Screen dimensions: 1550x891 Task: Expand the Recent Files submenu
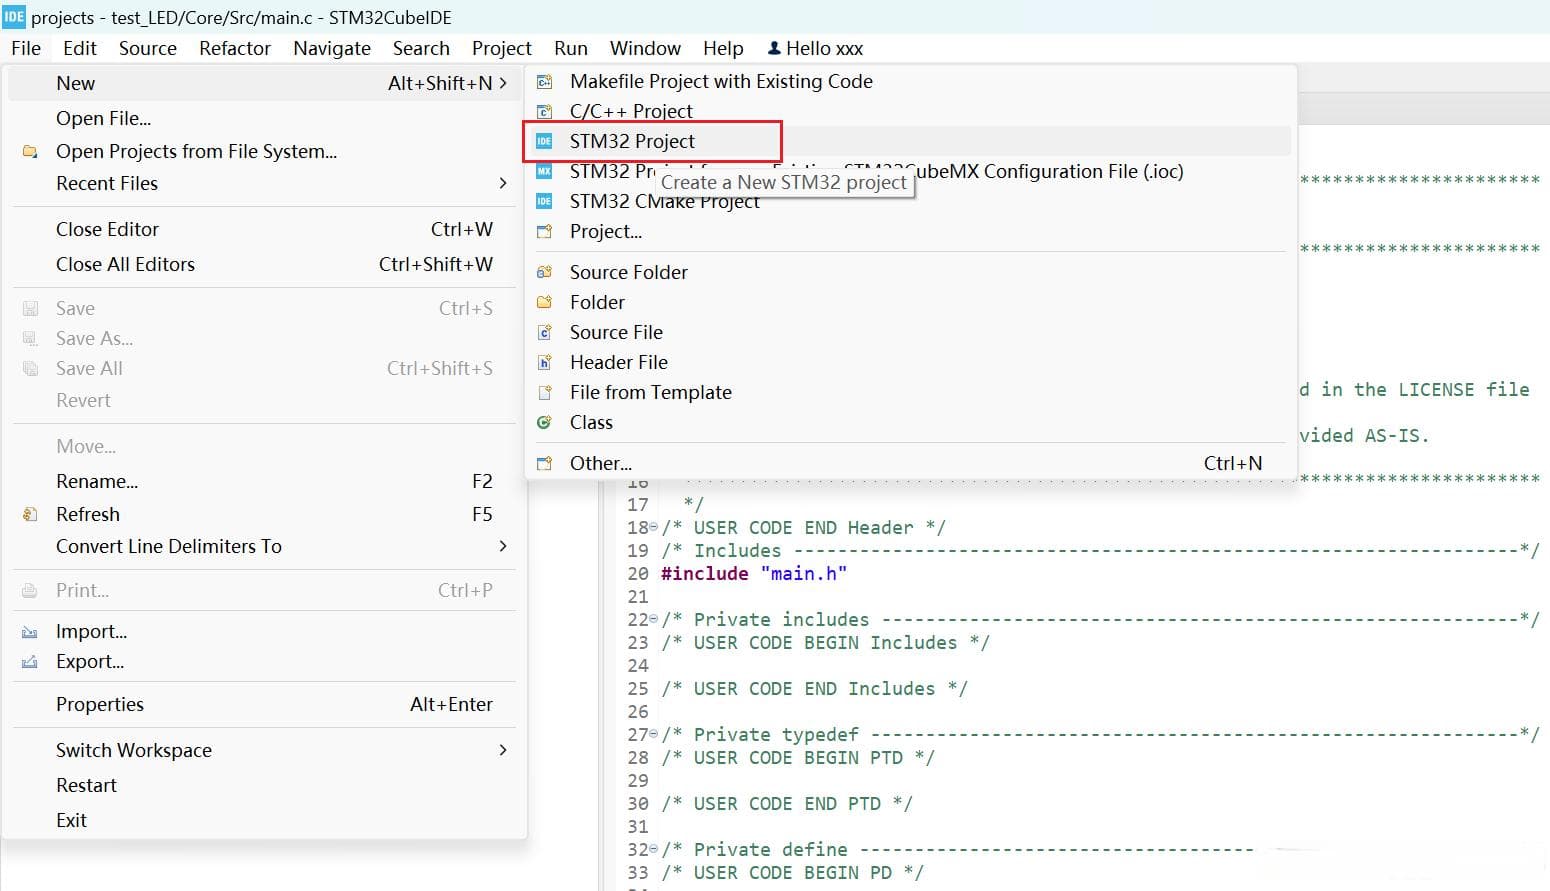502,183
